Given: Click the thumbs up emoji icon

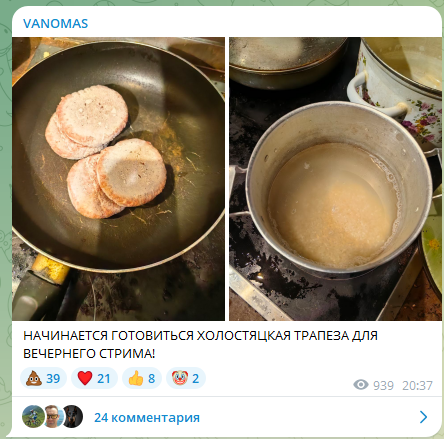Looking at the screenshot, I should click(136, 378).
